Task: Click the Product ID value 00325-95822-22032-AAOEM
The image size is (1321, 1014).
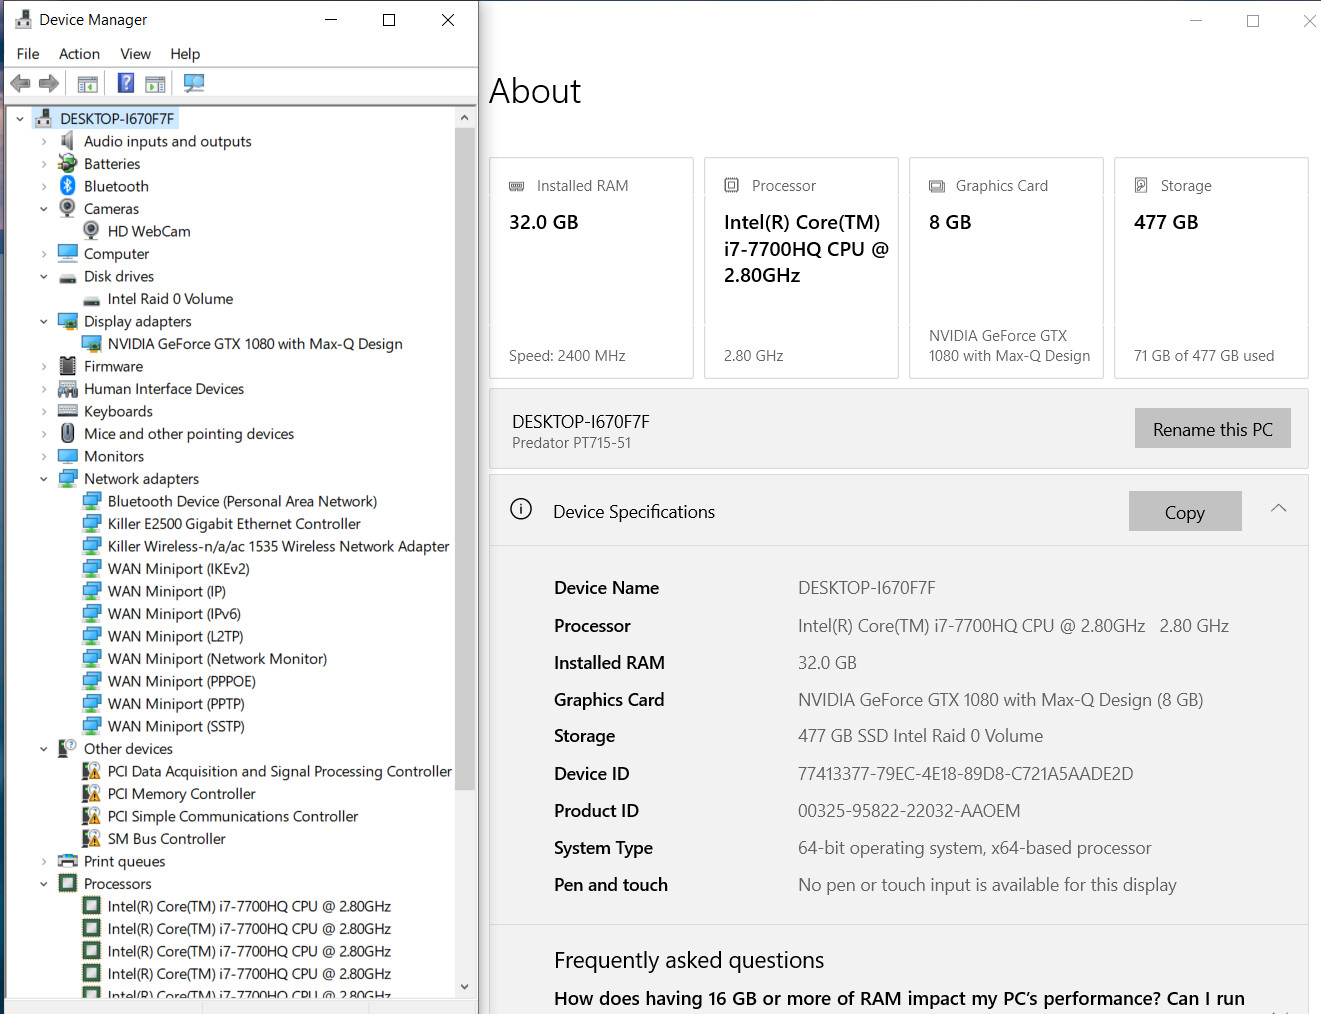Action: point(909,810)
